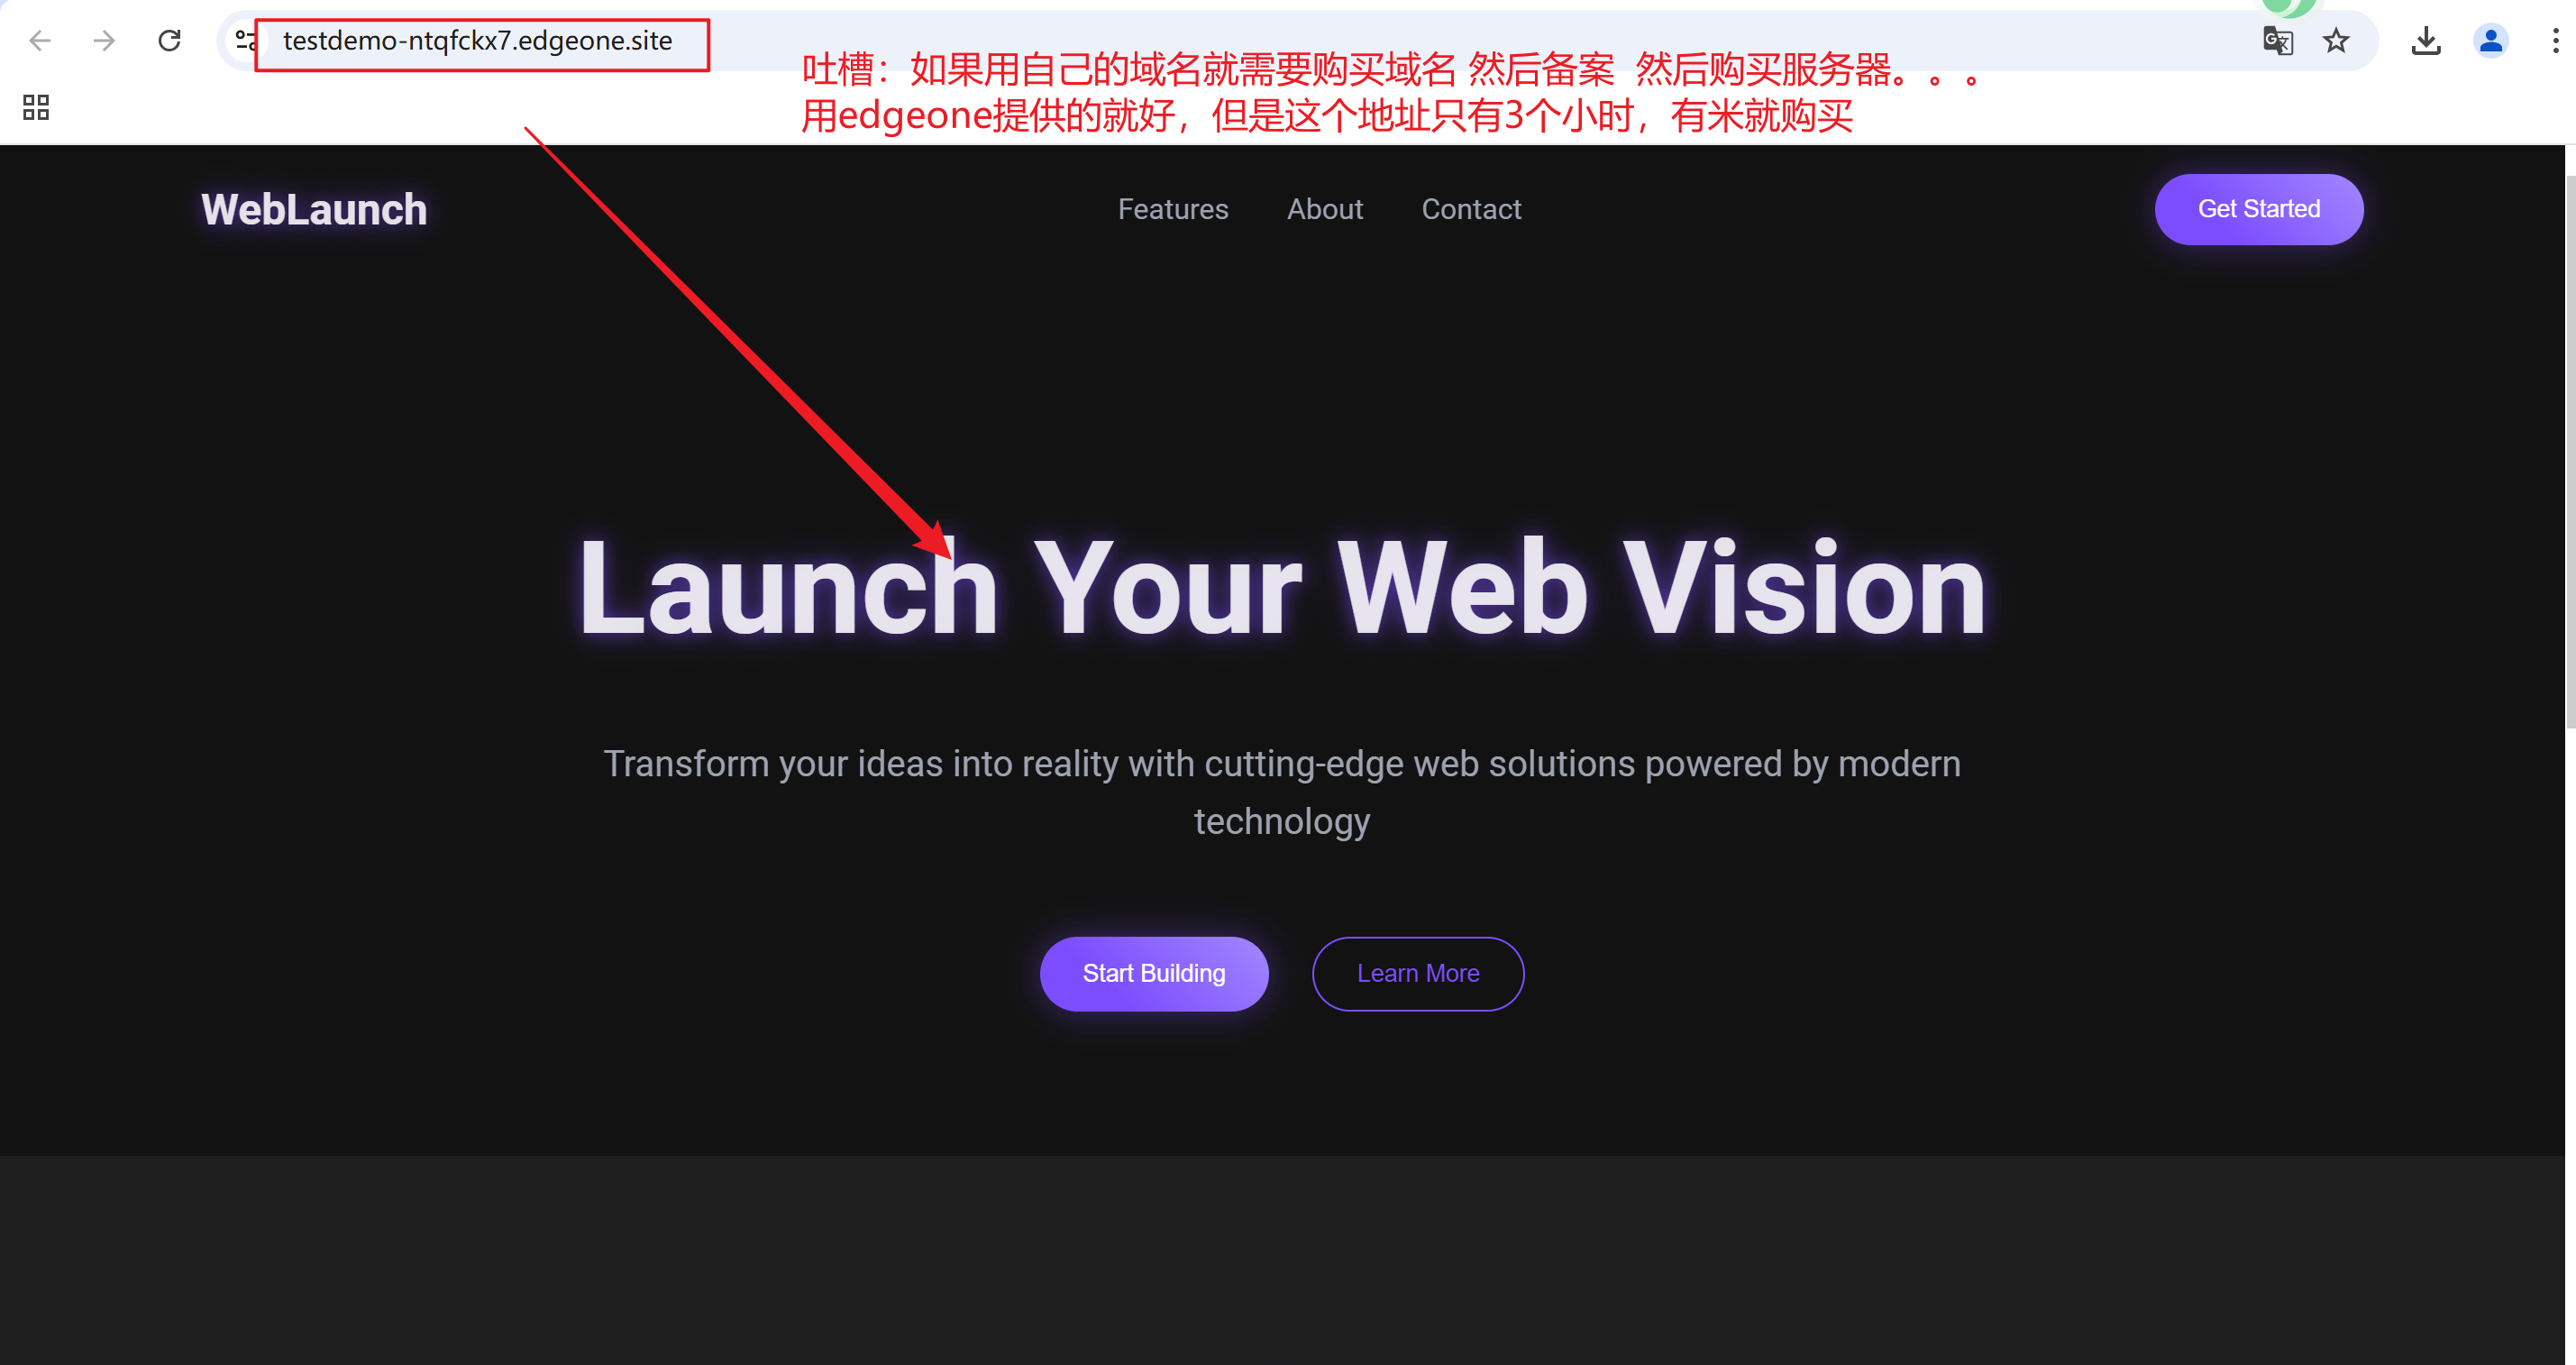Open the About nav link
The width and height of the screenshot is (2576, 1365).
pos(1325,209)
